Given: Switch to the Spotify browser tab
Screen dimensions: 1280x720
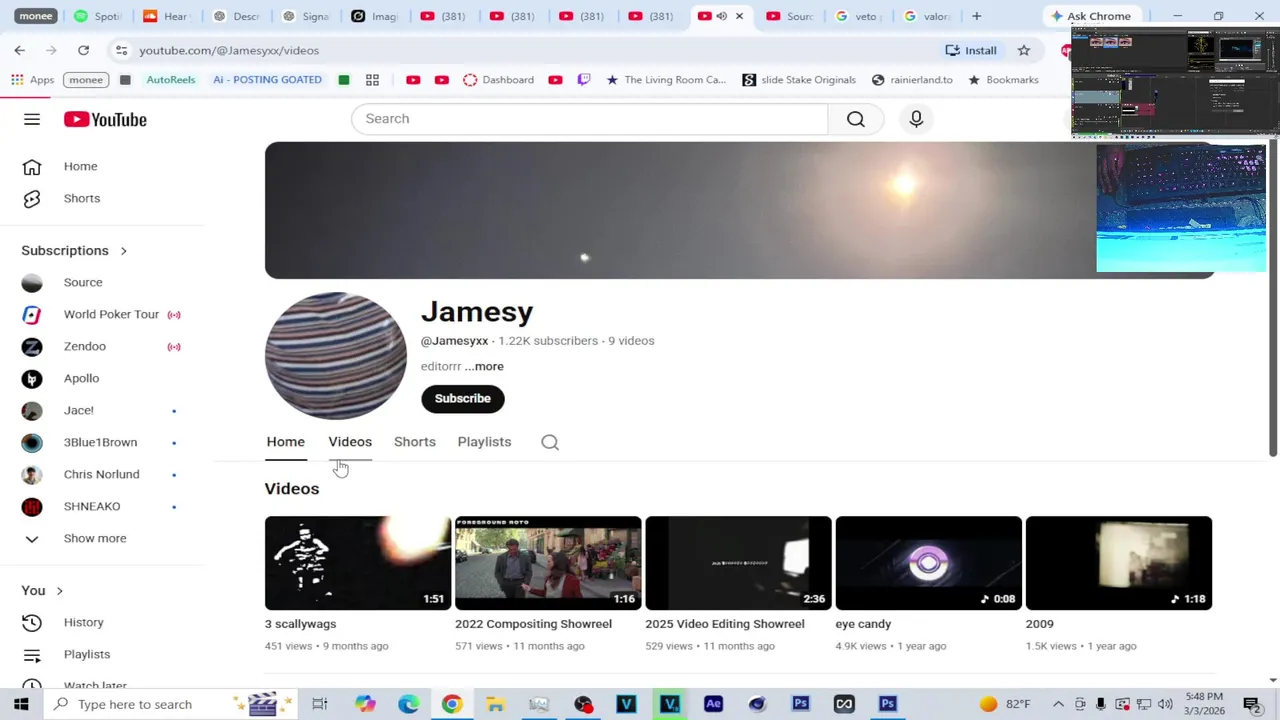Looking at the screenshot, I should tap(97, 16).
